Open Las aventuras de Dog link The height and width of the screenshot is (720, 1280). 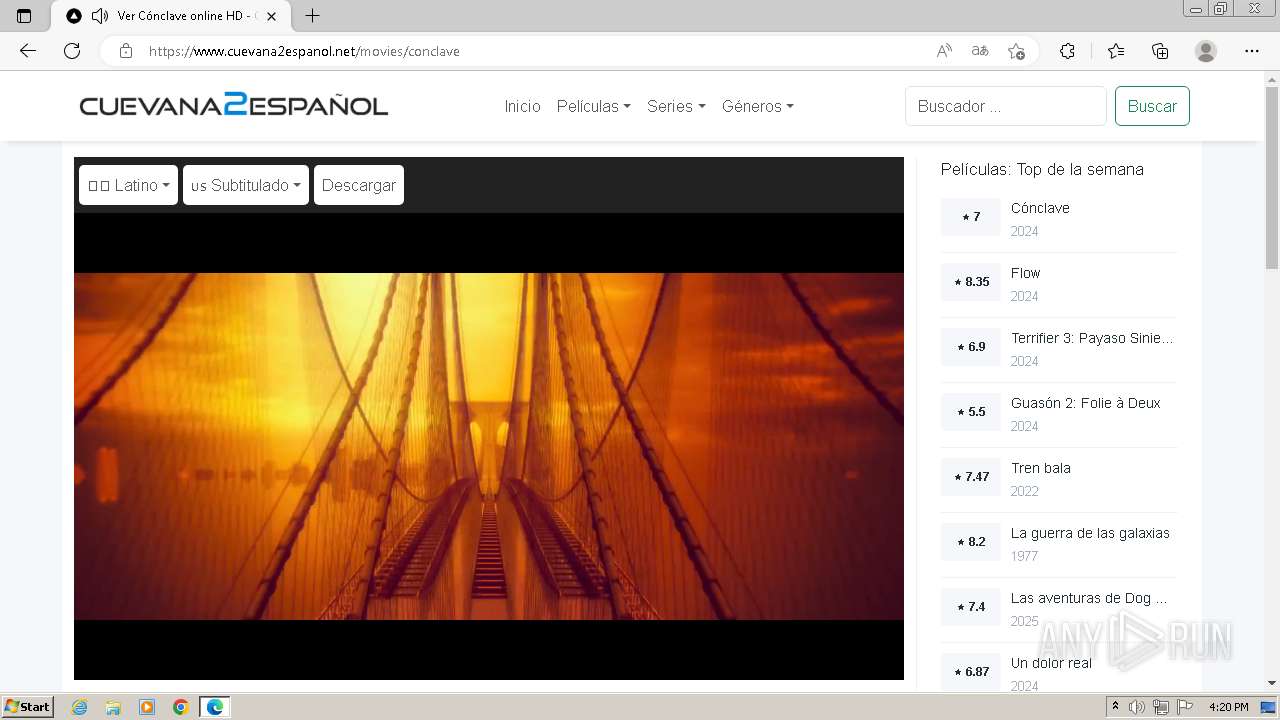(x=1088, y=598)
